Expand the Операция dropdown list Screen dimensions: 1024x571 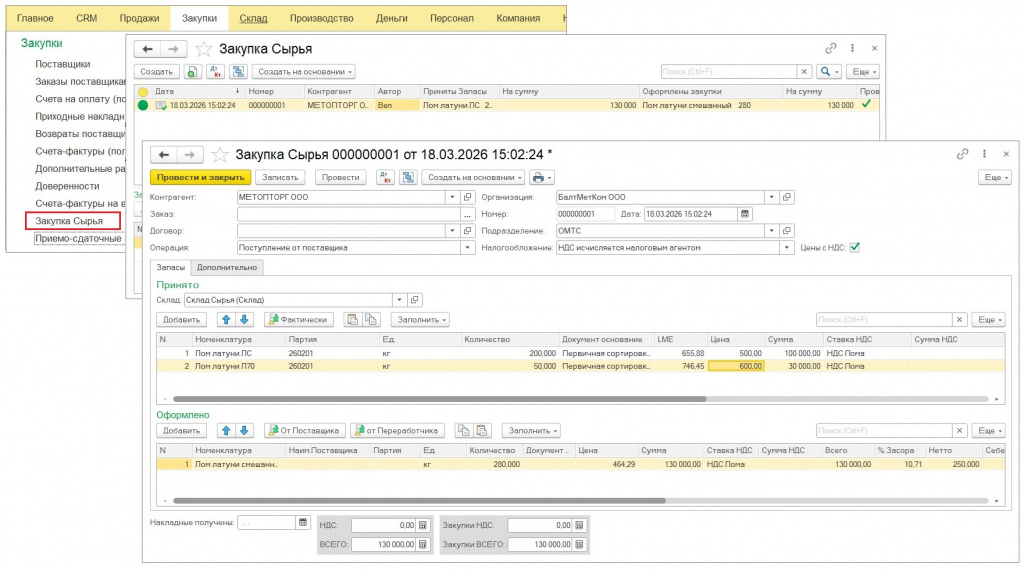click(468, 247)
